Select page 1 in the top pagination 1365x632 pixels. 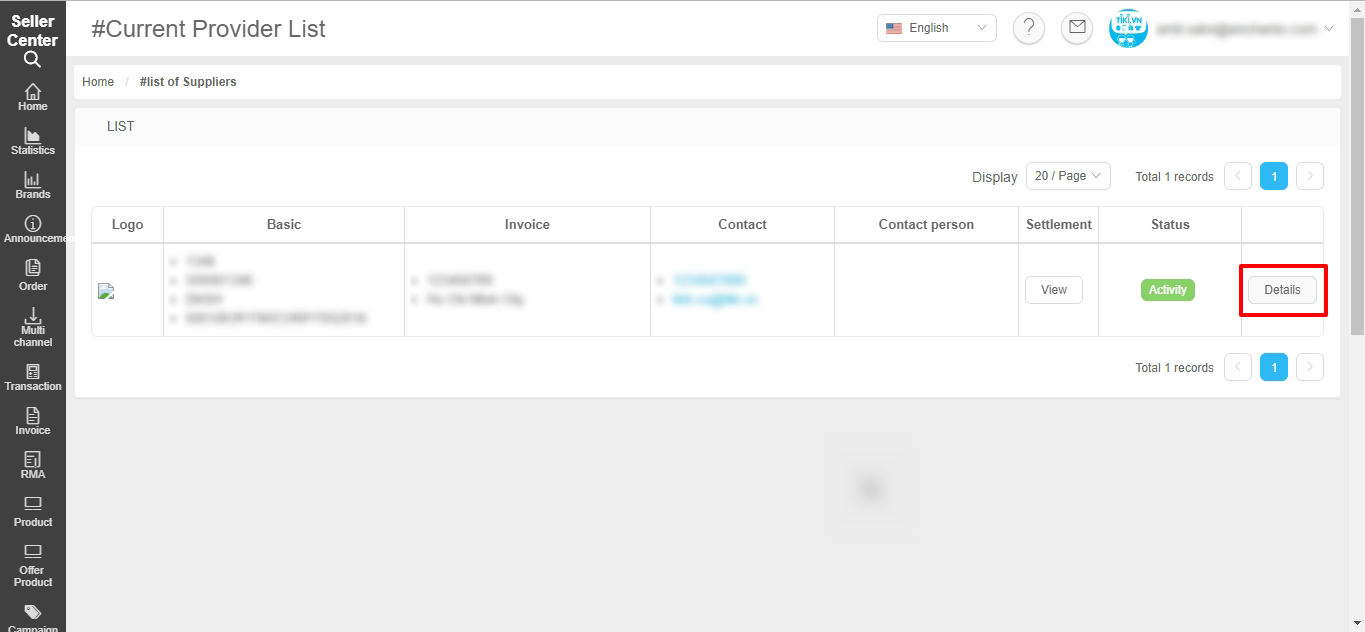(x=1274, y=176)
